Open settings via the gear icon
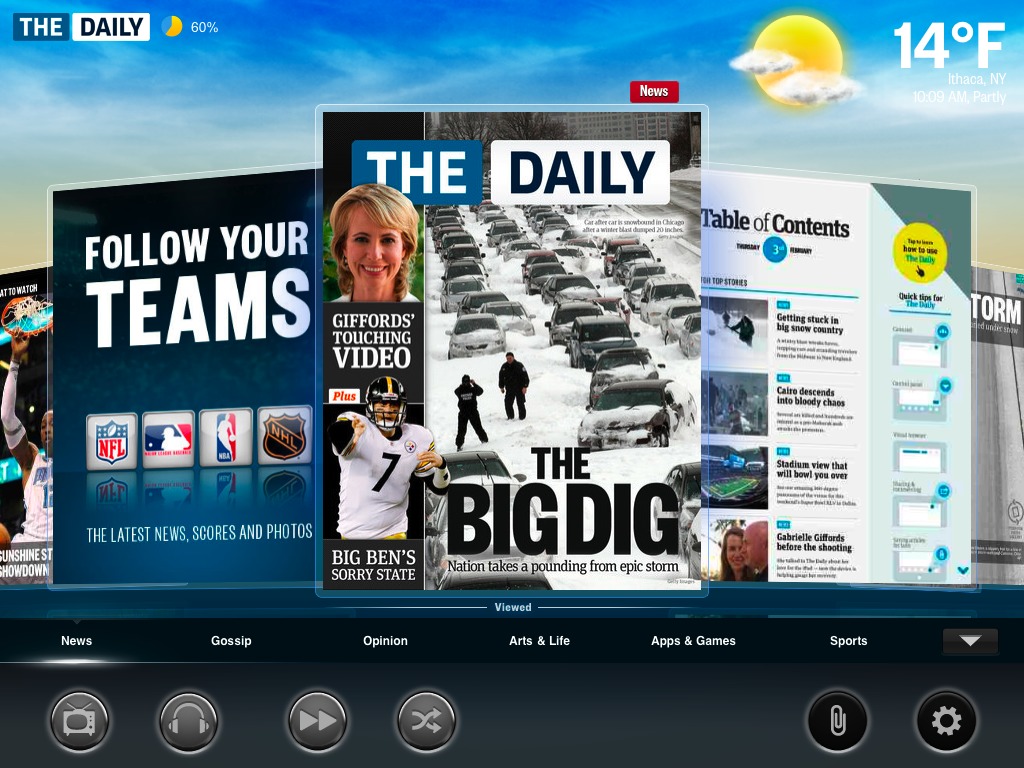Viewport: 1024px width, 768px height. [x=946, y=720]
